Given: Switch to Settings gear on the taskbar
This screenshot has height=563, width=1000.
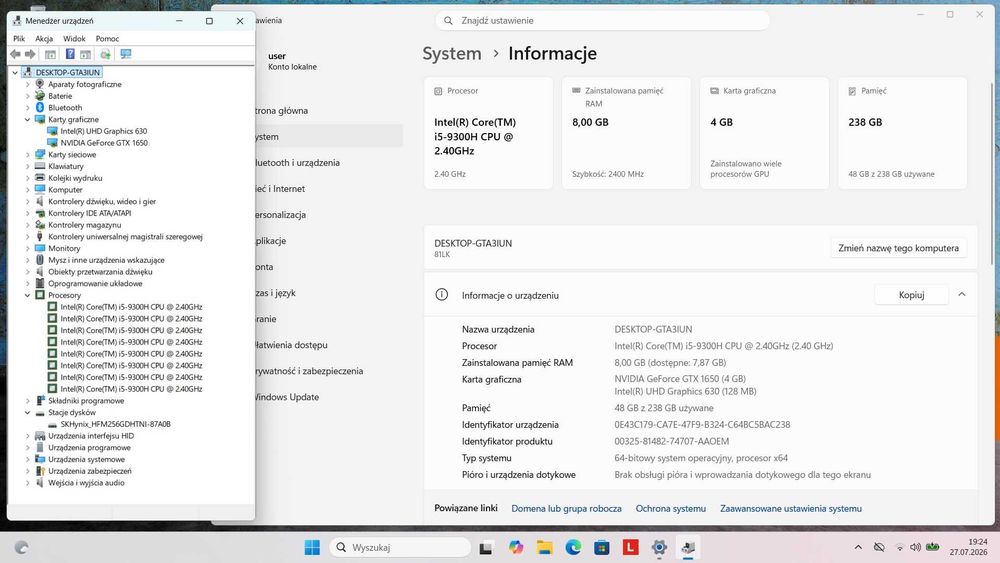Looking at the screenshot, I should click(659, 547).
